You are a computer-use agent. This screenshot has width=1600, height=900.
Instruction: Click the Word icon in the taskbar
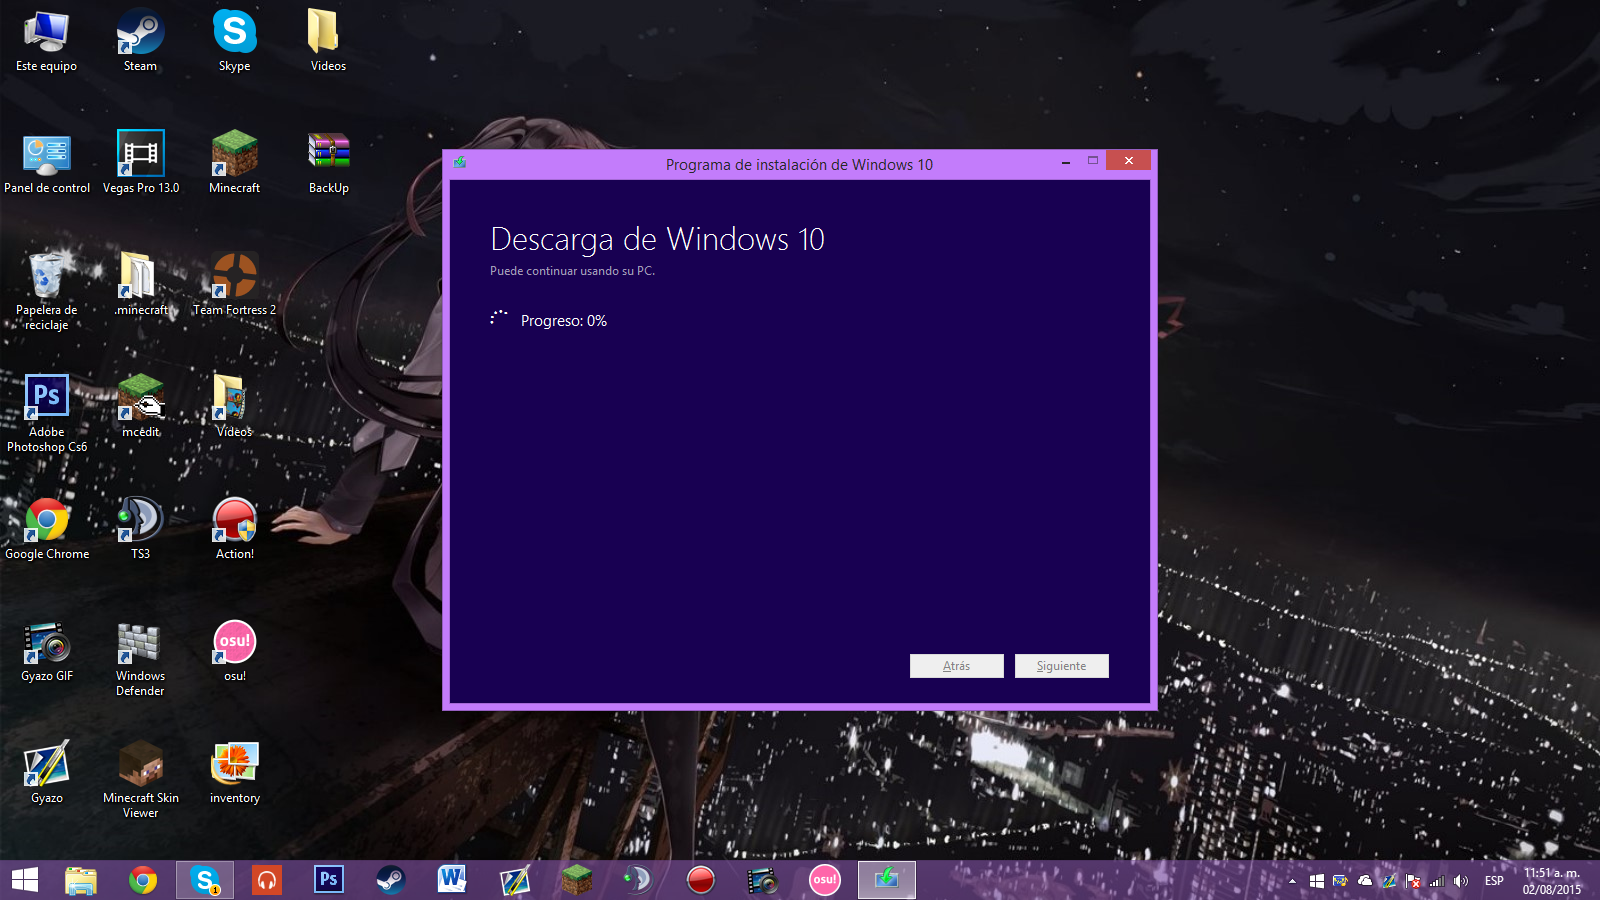pyautogui.click(x=452, y=880)
